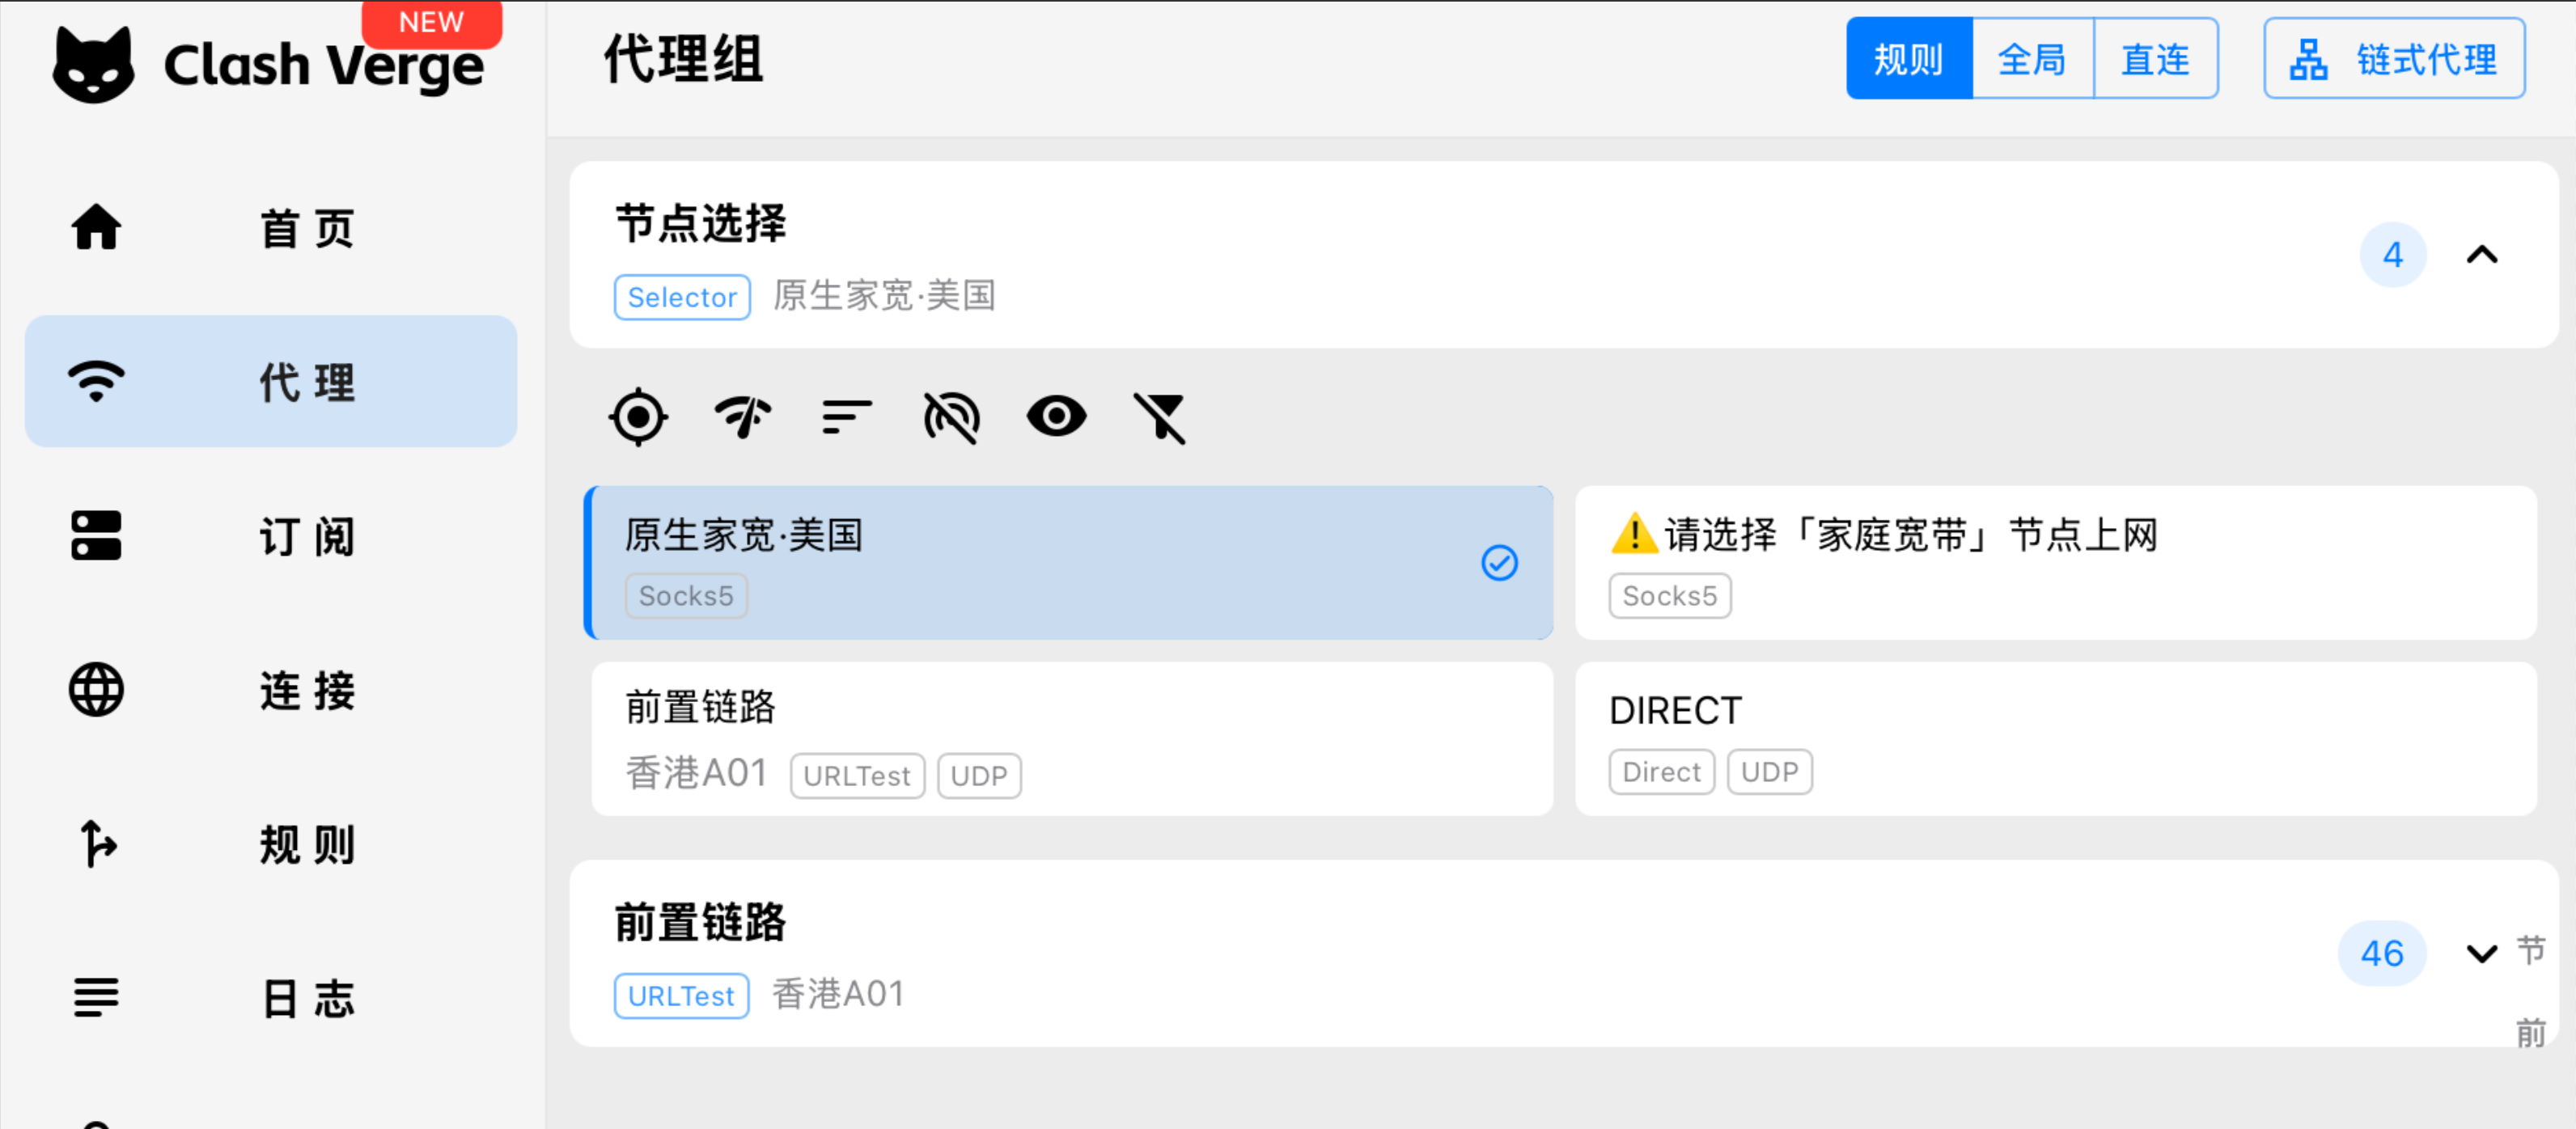
Task: Toggle the crossed filter icon
Action: click(1160, 417)
